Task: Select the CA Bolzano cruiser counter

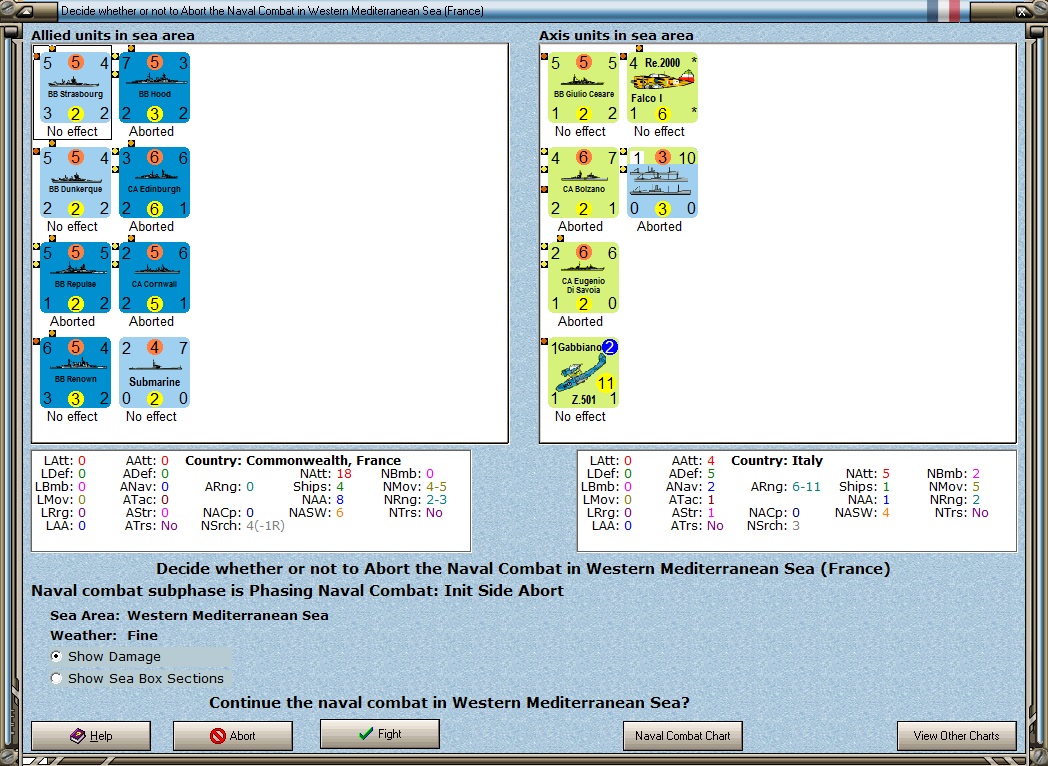Action: tap(583, 182)
